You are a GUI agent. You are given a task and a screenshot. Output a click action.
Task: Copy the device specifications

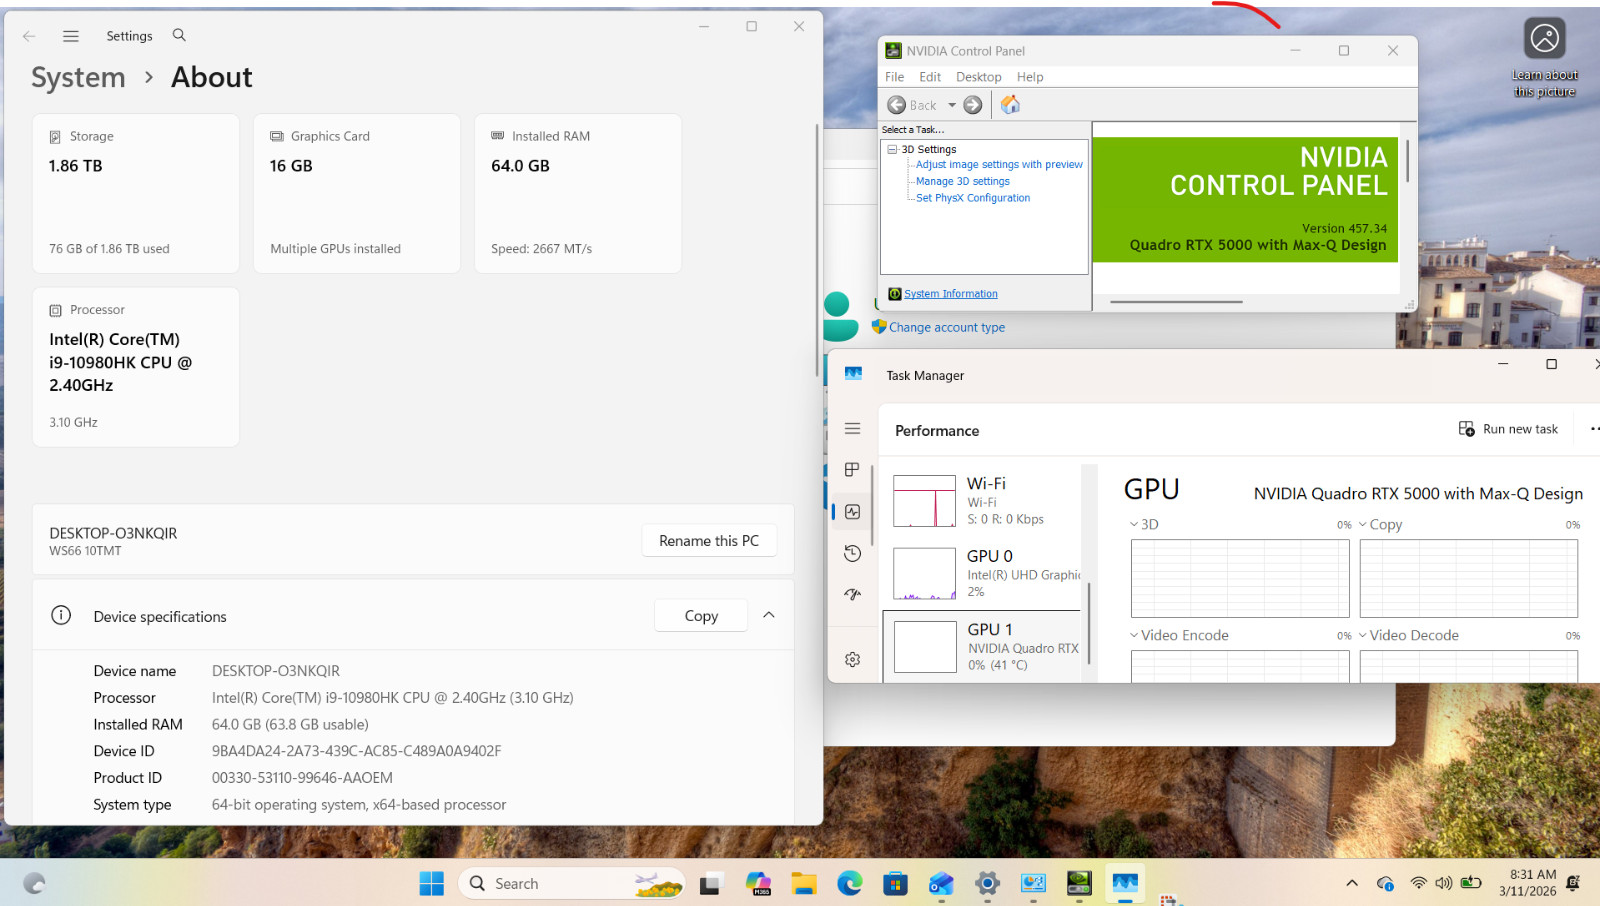coord(701,616)
